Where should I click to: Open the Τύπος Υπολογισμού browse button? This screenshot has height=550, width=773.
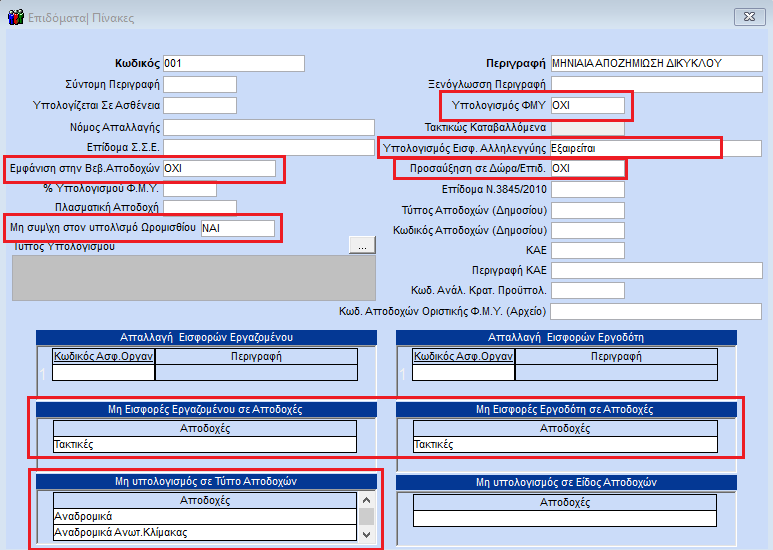coord(362,244)
